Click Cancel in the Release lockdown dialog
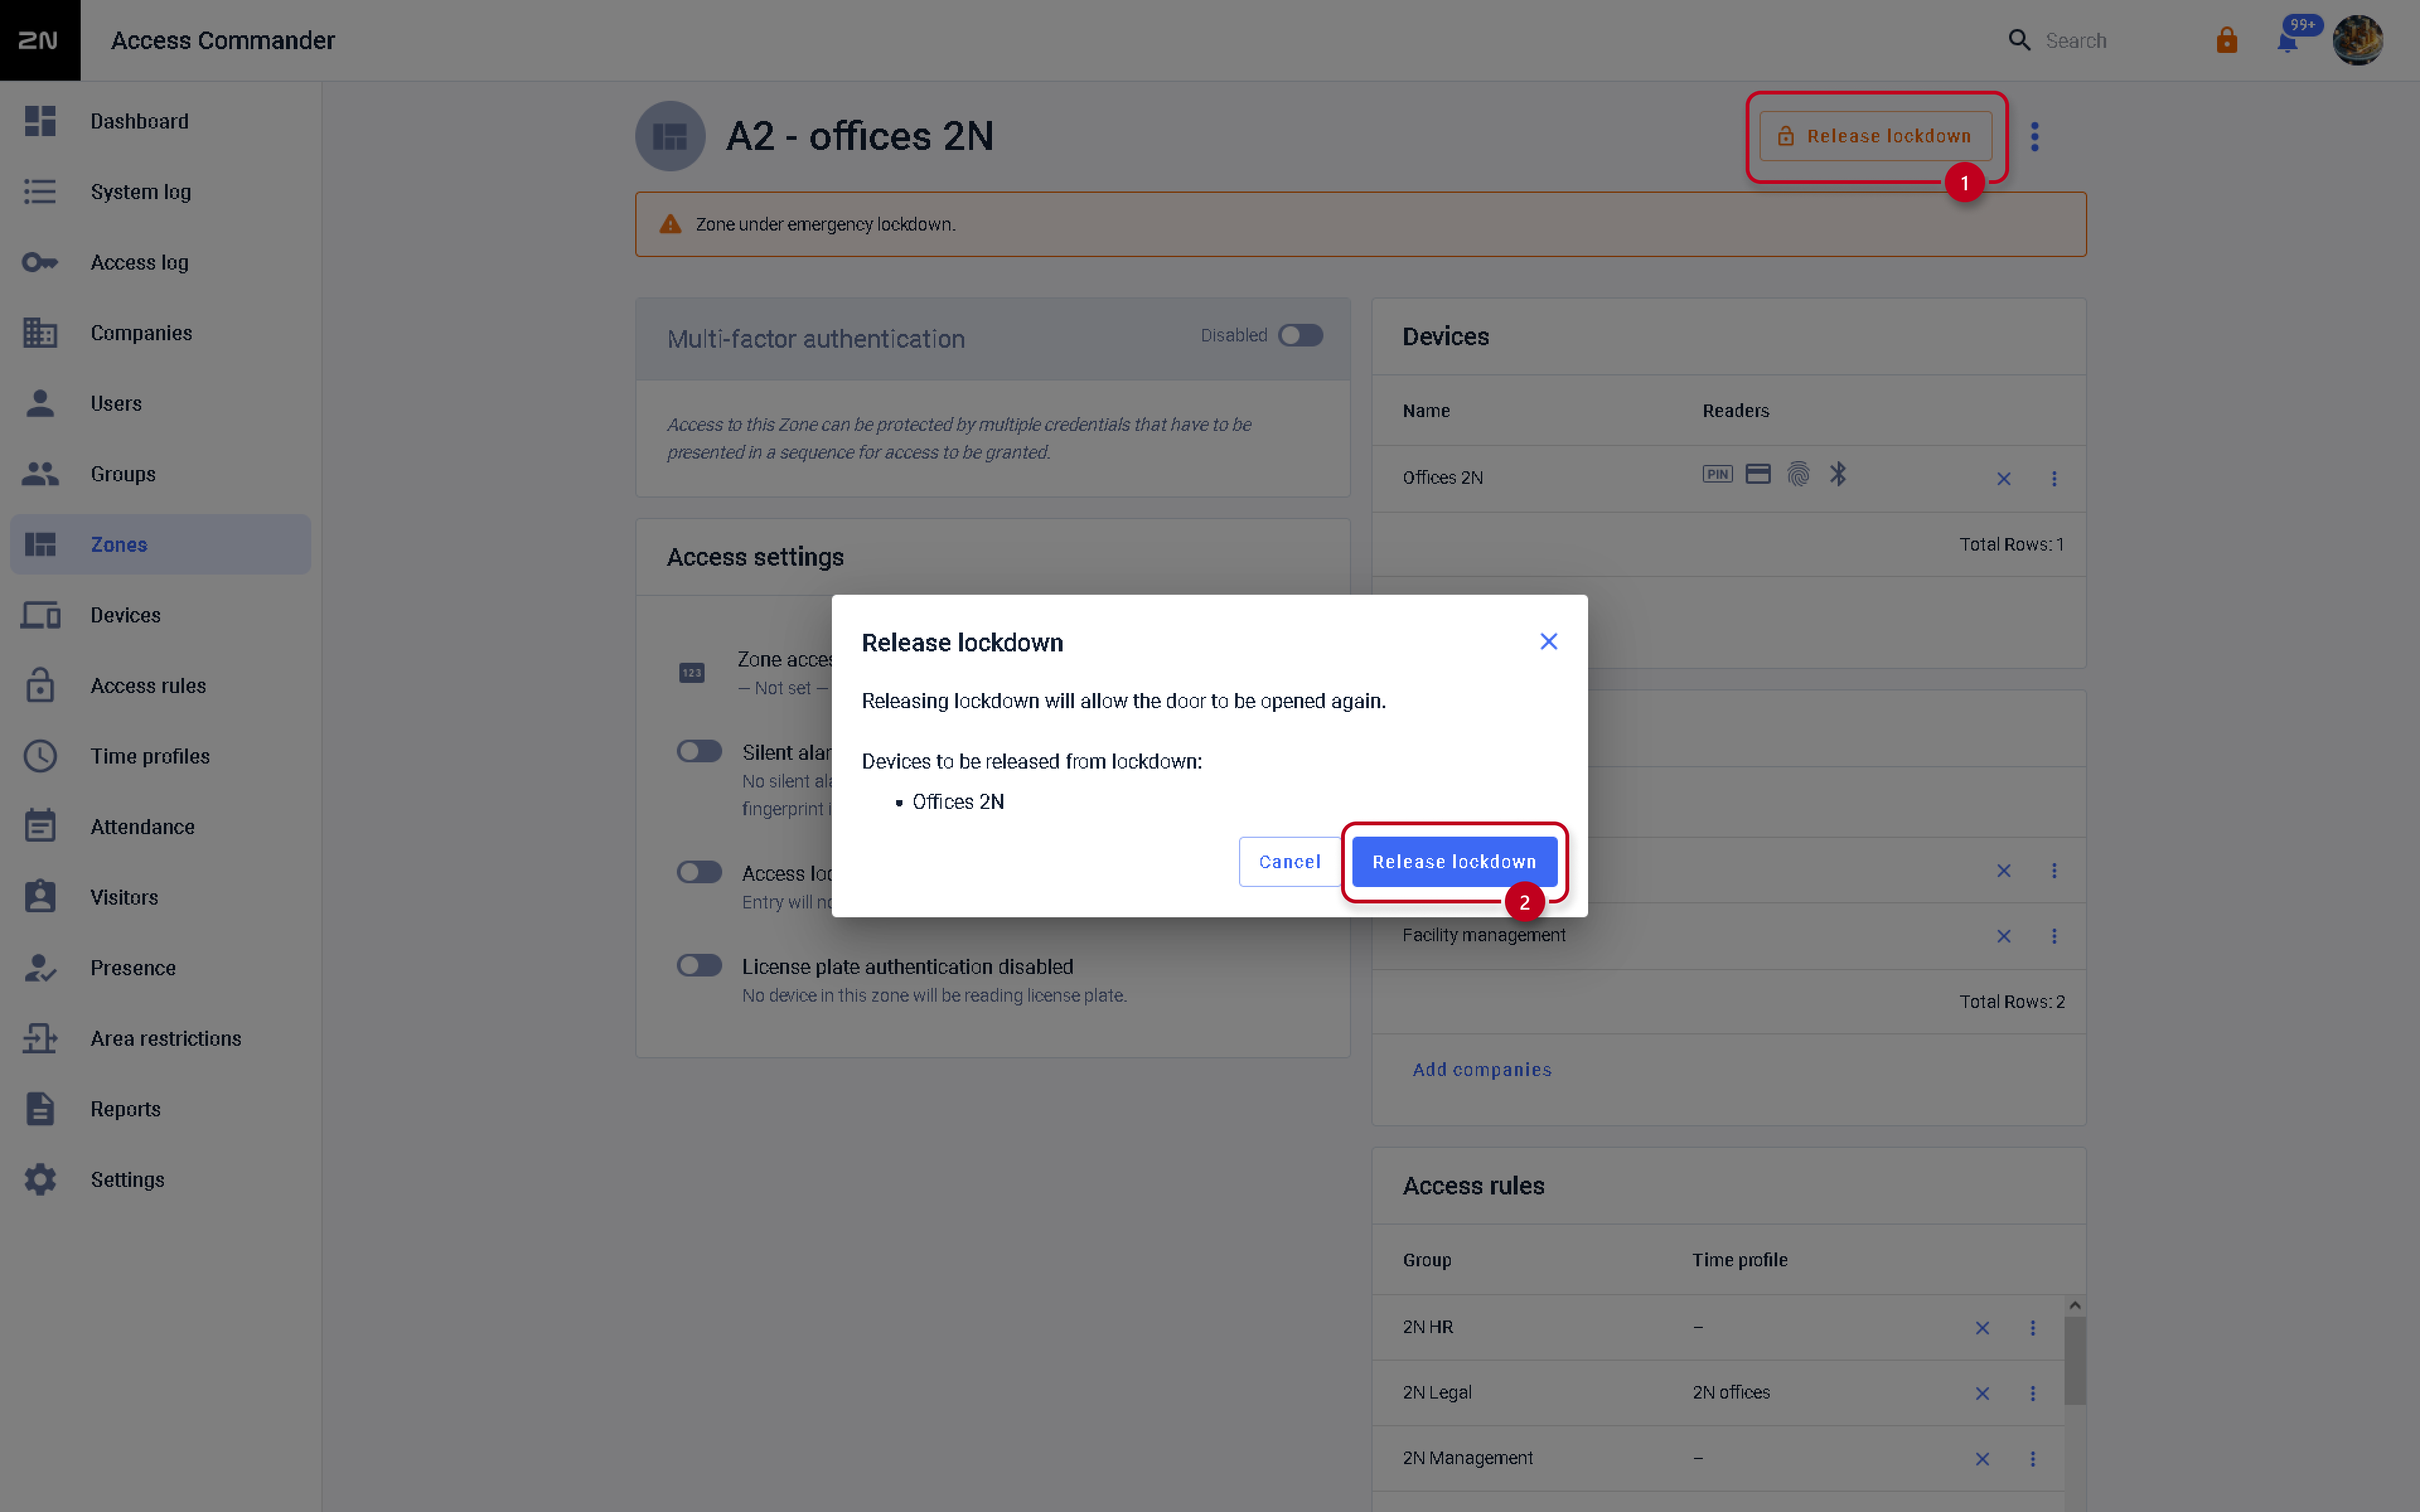This screenshot has width=2420, height=1512. pyautogui.click(x=1289, y=862)
